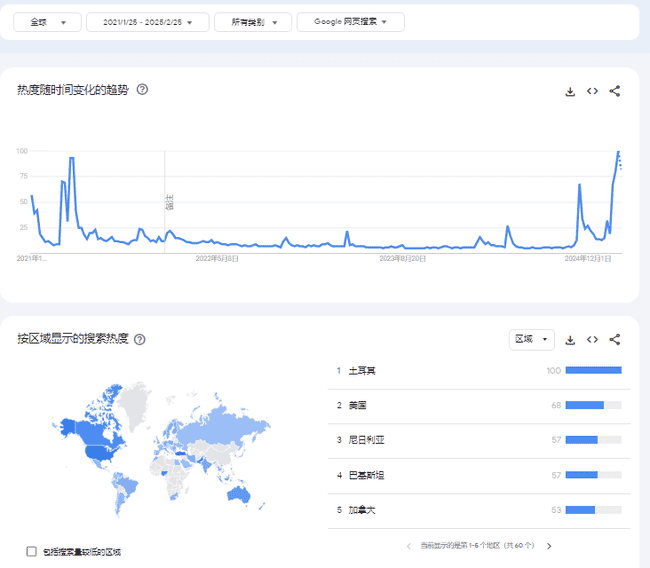Screen dimensions: 650x568
Task: Open the 全球 region dropdown
Action: coord(47,22)
